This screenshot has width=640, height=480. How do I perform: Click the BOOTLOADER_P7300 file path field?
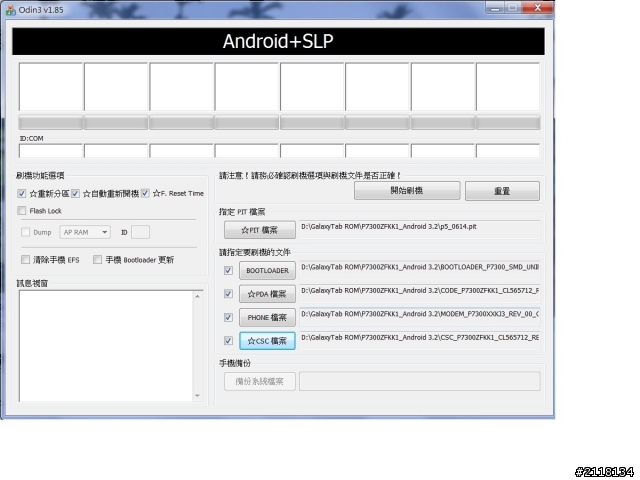pos(420,270)
